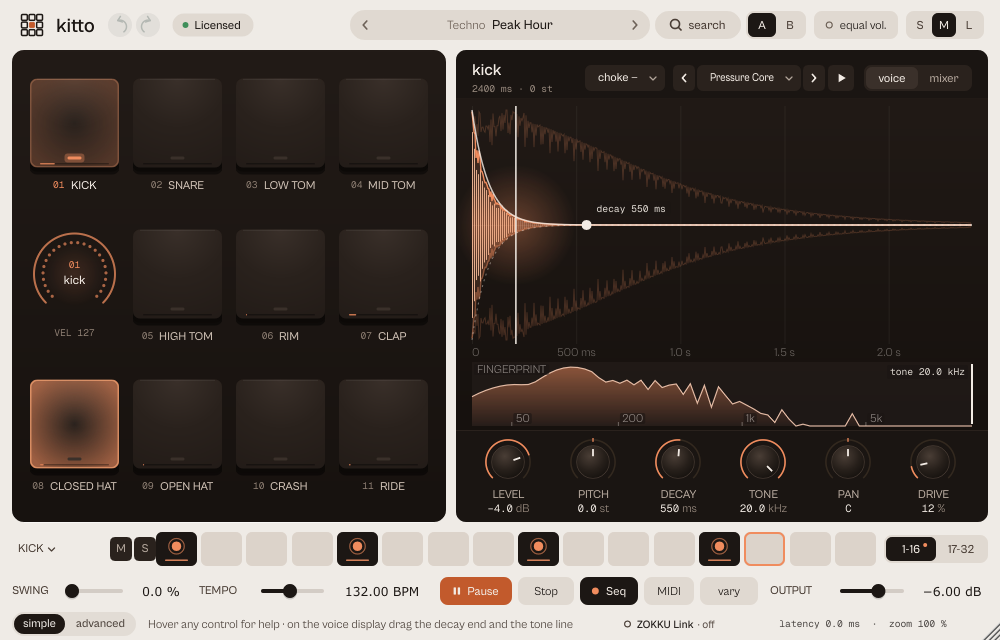
Task: Open the Techno Peak Hour preset list
Action: 499,25
